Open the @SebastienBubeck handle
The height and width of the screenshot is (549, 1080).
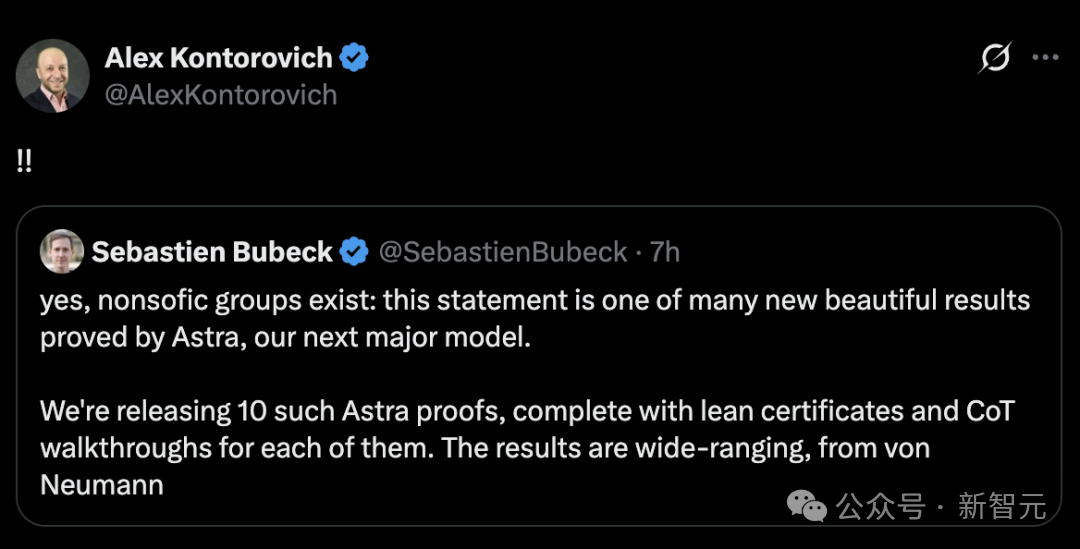(x=503, y=252)
